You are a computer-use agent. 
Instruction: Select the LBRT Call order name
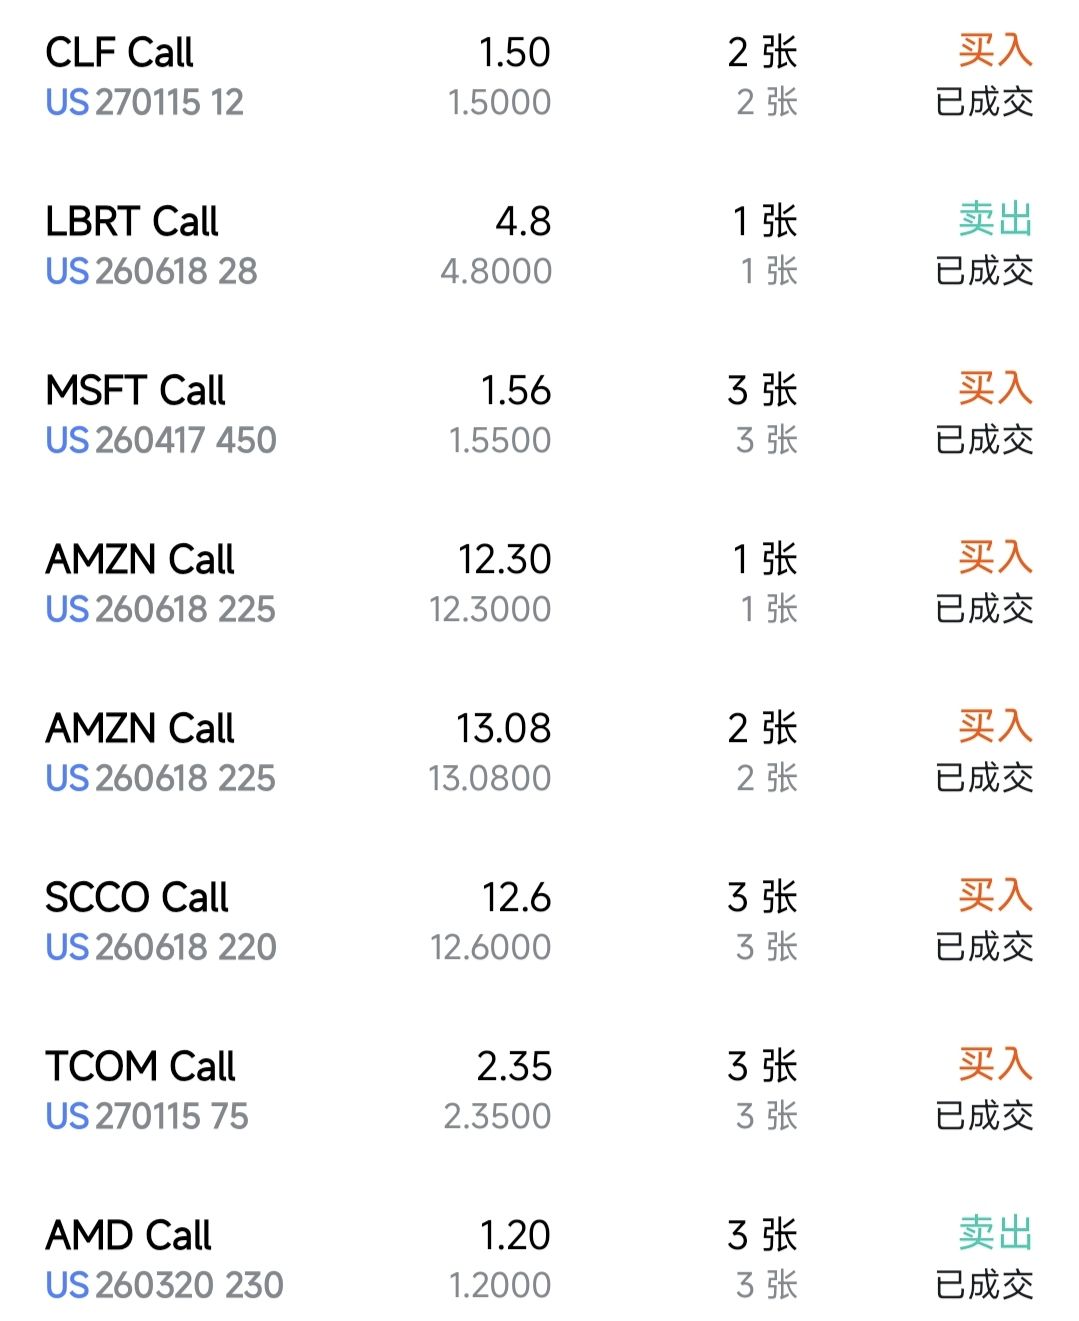point(131,222)
